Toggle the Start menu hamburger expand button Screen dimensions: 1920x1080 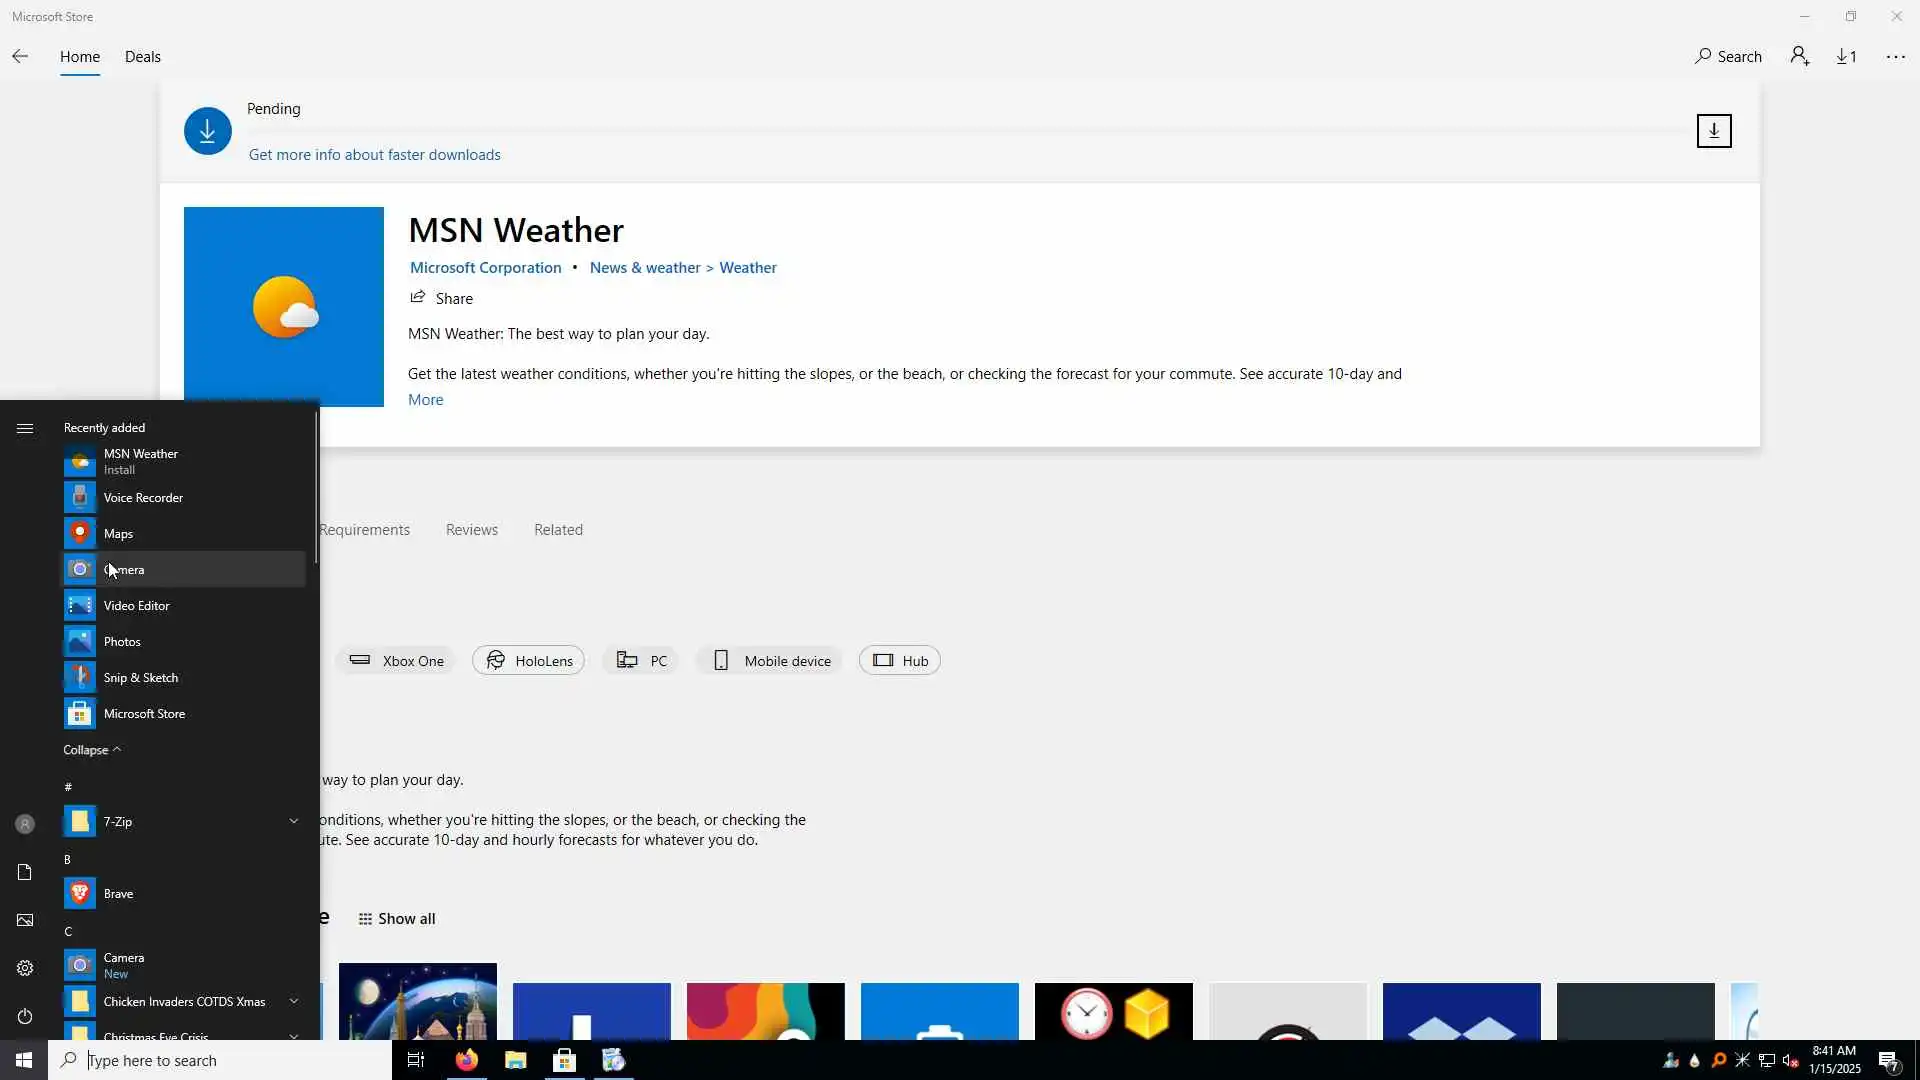coord(25,428)
